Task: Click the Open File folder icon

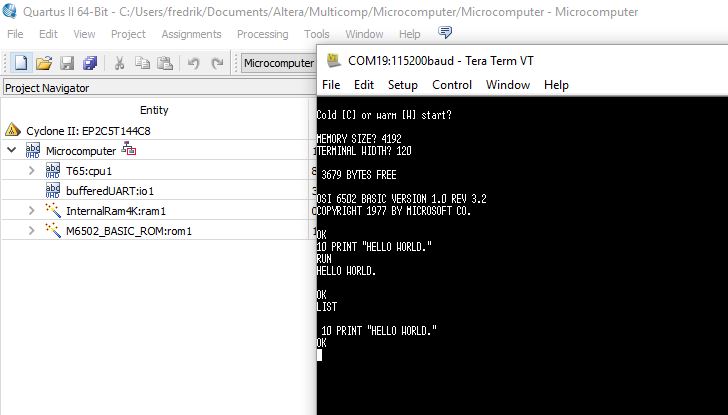Action: coord(44,63)
